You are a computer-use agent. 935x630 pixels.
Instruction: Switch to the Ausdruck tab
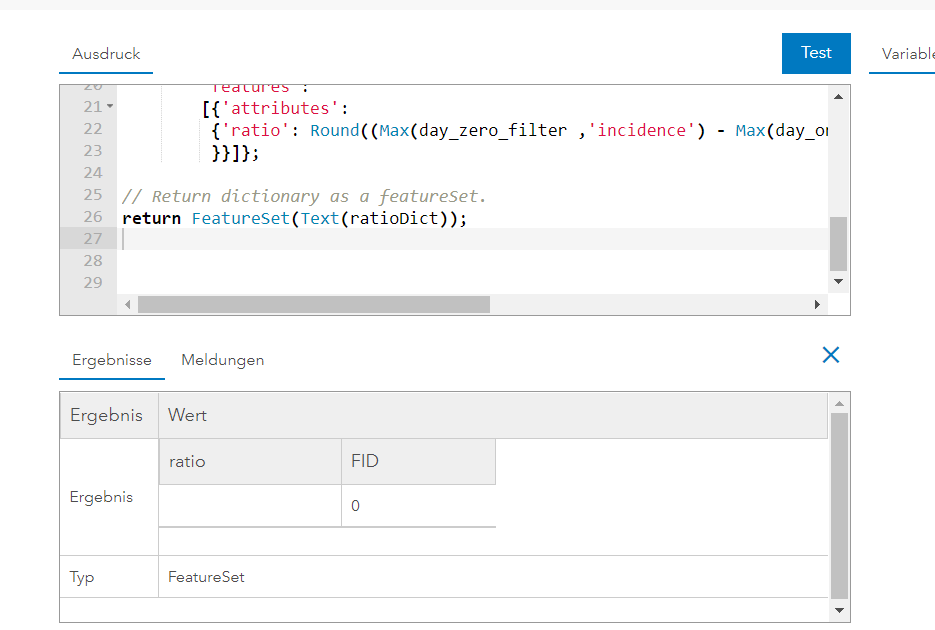coord(106,54)
